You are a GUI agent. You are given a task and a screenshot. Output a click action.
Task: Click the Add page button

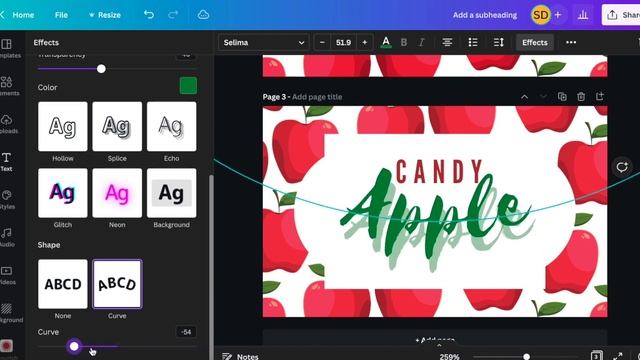click(435, 340)
